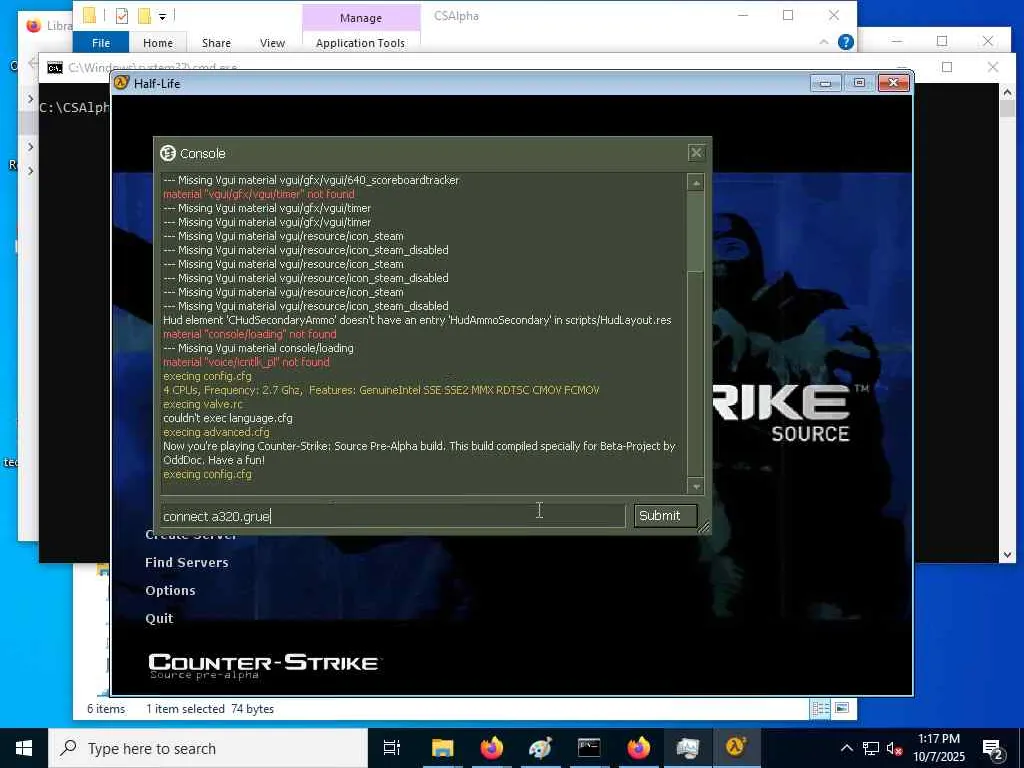
Task: Open Options in the game menu
Action: click(170, 590)
